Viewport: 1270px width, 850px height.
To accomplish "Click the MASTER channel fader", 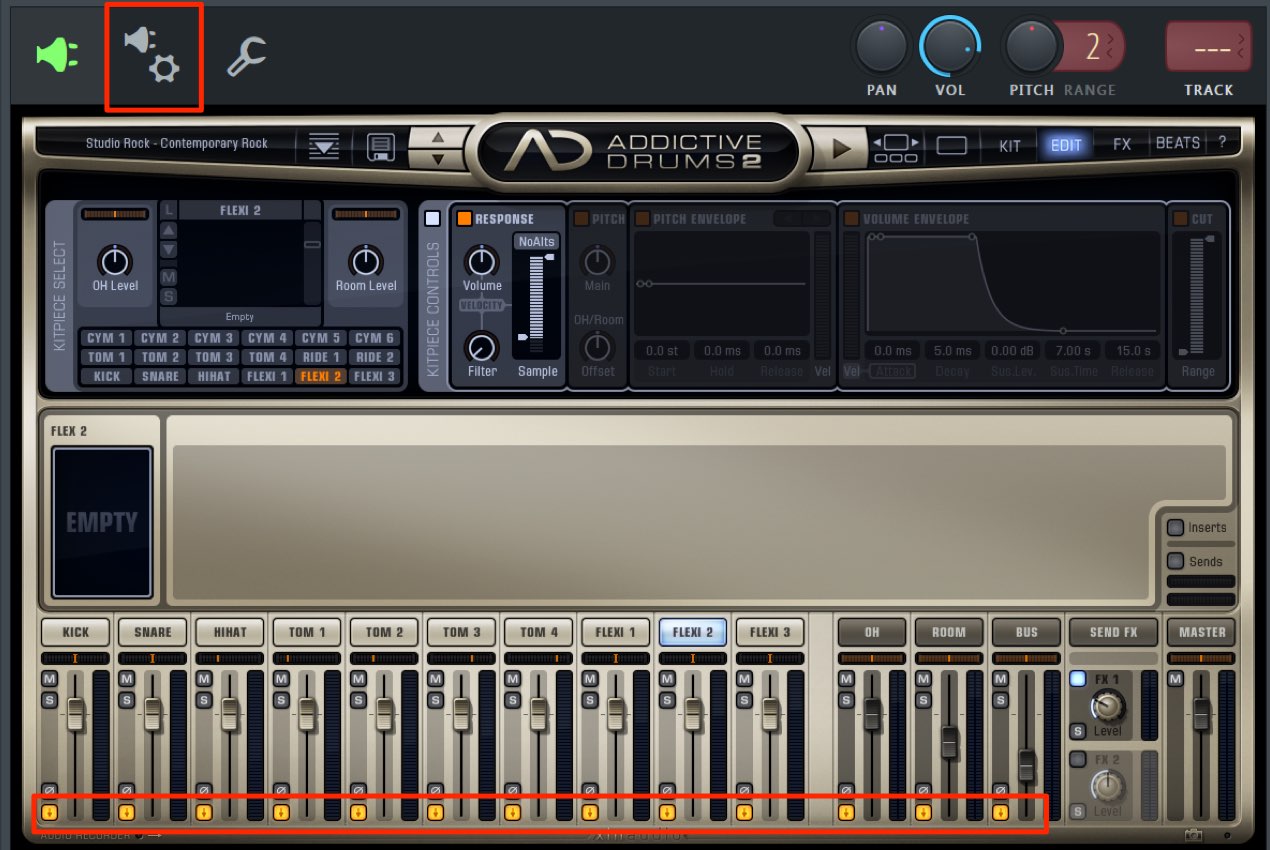I will 1201,713.
